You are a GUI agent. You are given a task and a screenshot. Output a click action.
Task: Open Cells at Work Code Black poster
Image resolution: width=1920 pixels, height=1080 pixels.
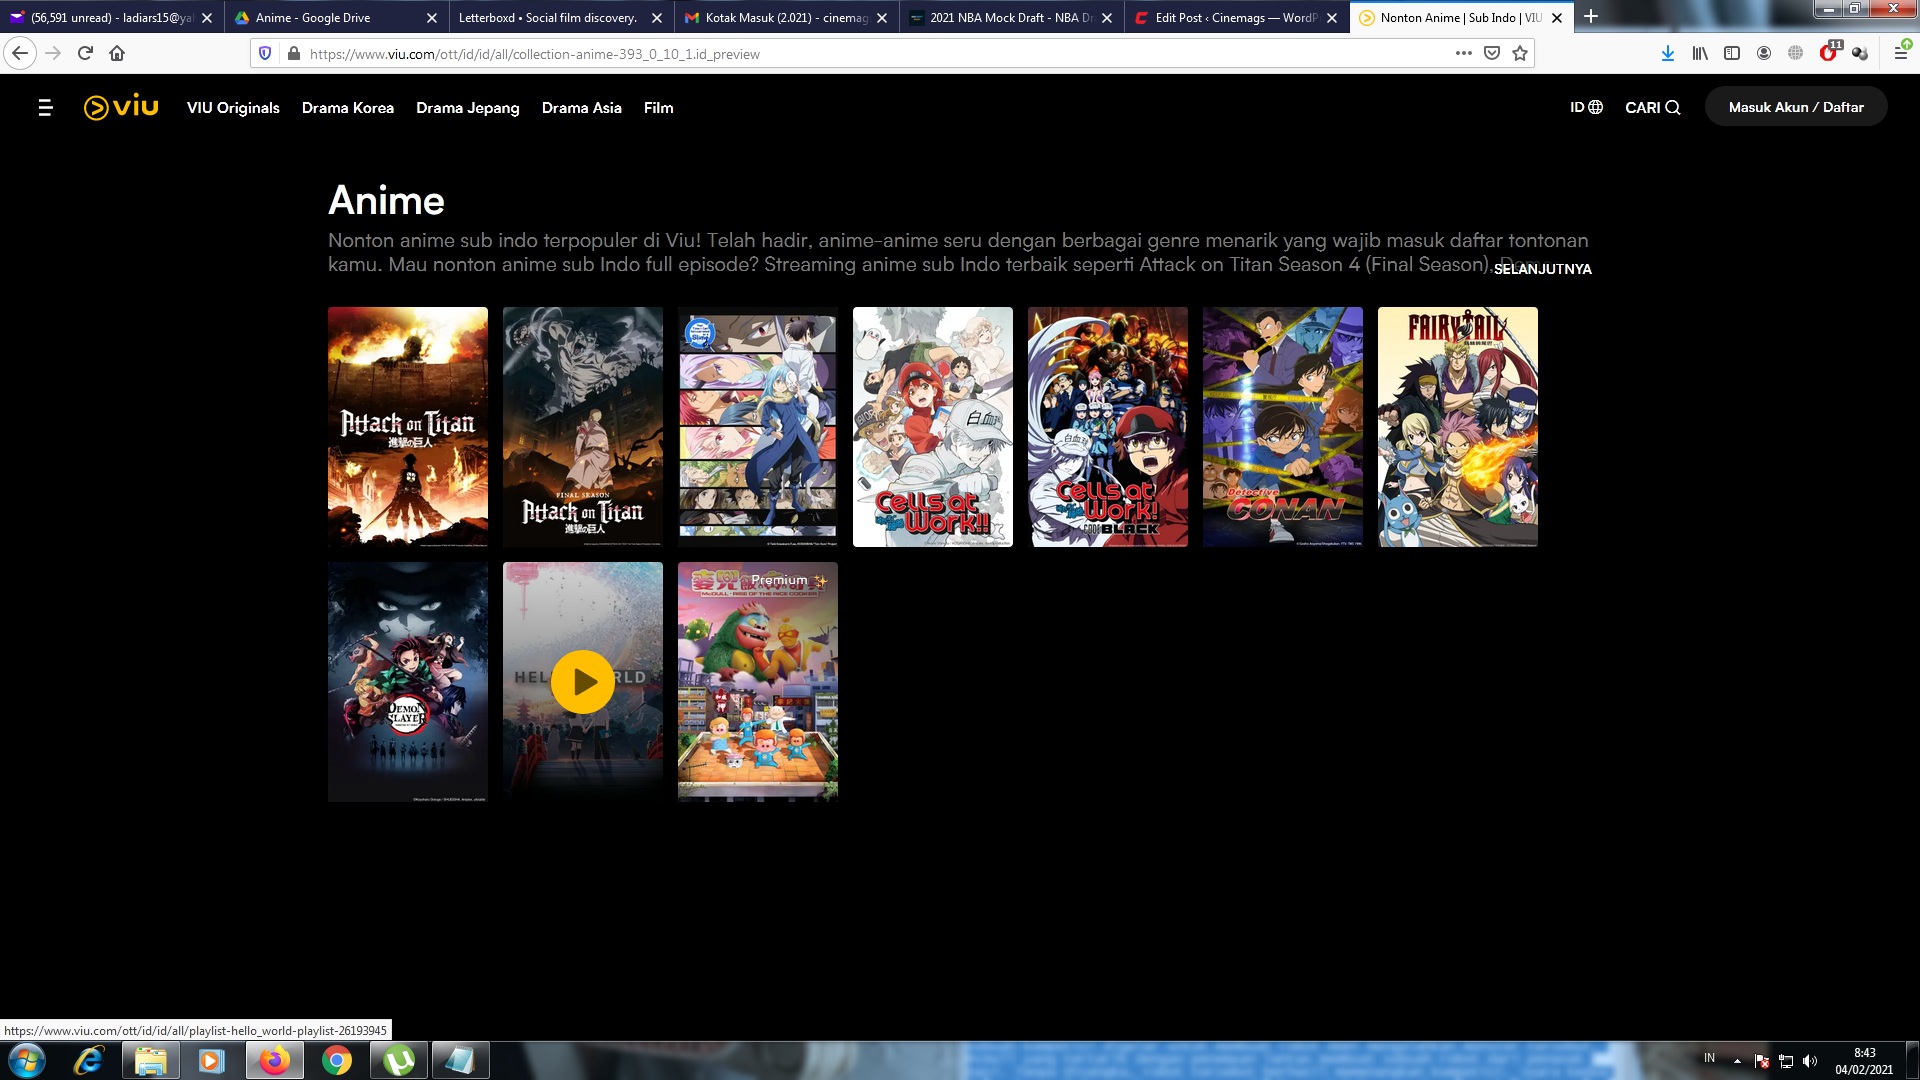point(1108,427)
